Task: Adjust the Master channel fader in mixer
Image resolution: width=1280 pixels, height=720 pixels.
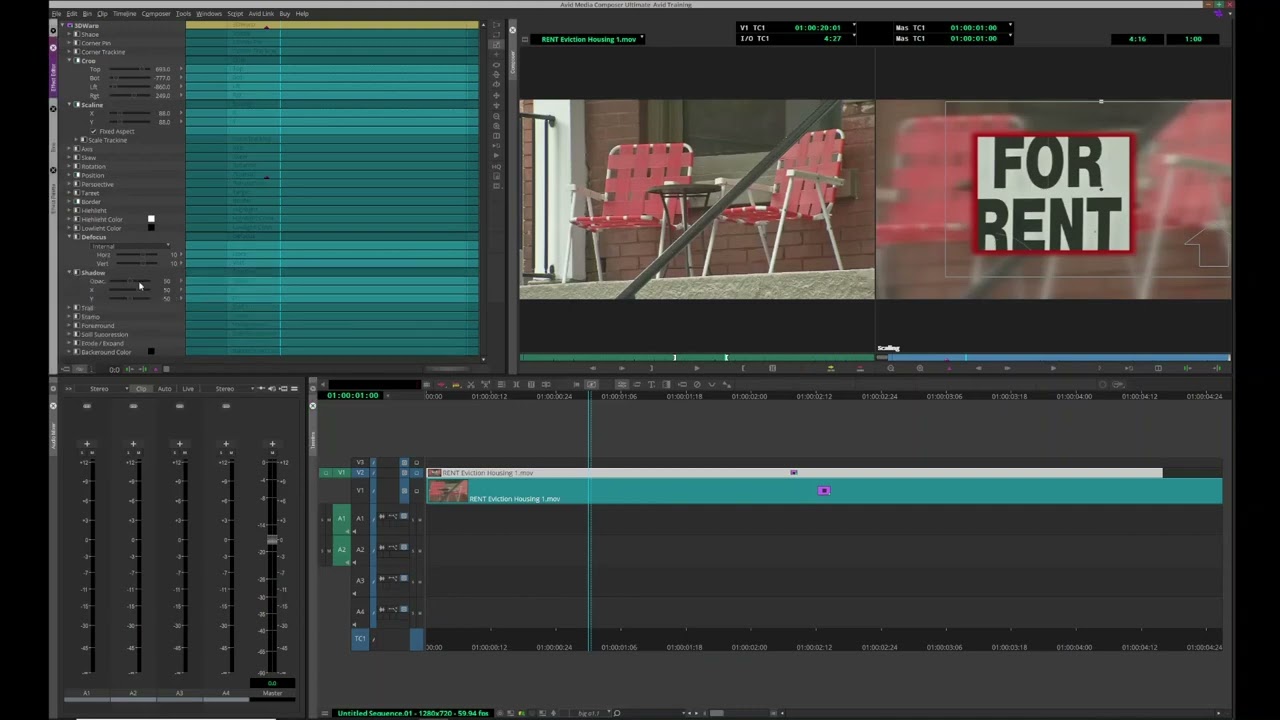Action: [x=272, y=541]
